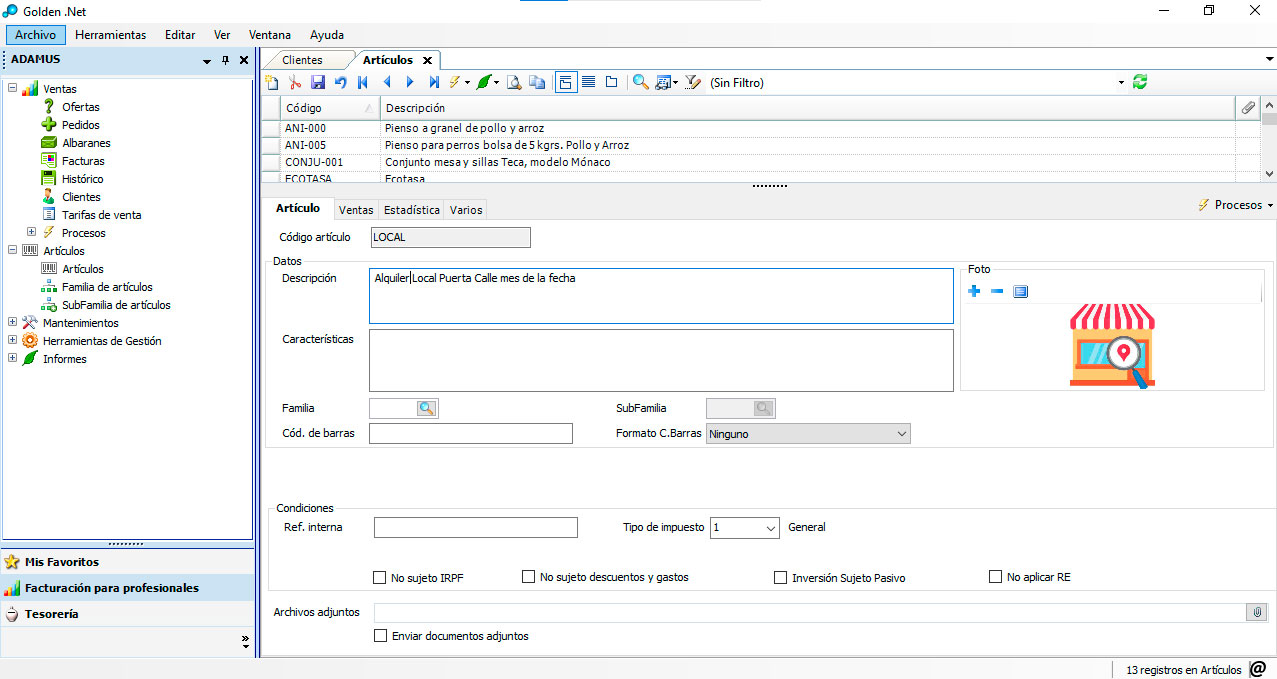Screen dimensions: 1277x679
Task: Switch to the Estadística tab
Action: 411,210
